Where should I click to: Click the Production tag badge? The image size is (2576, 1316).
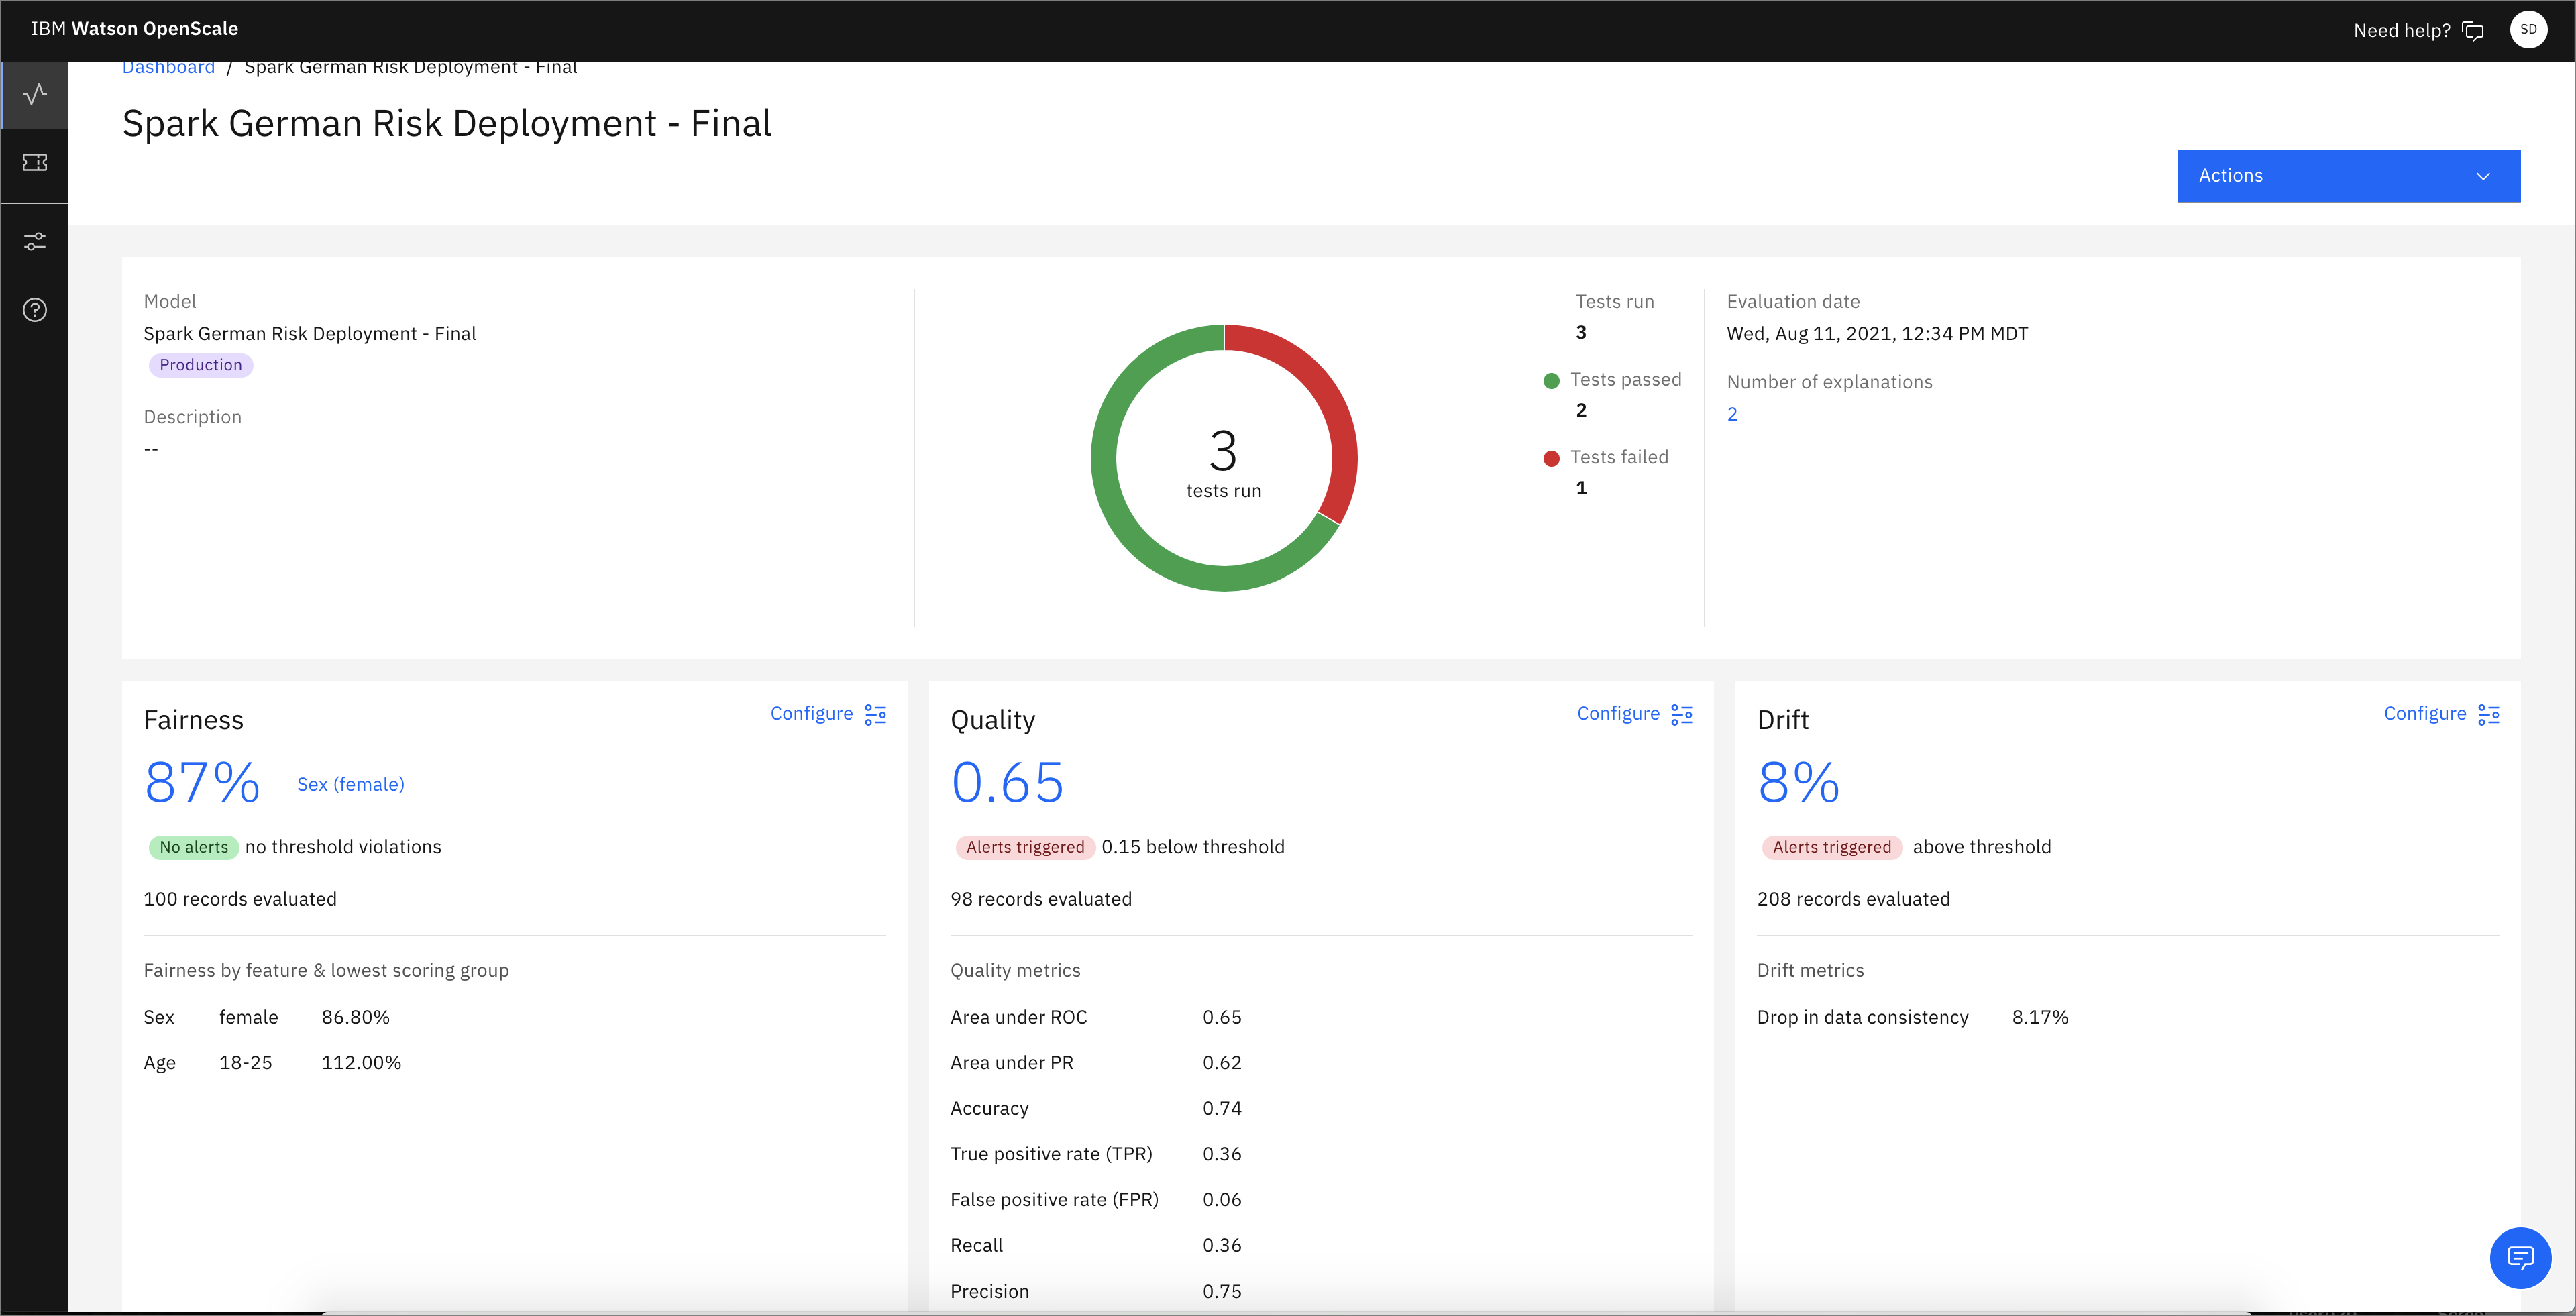click(200, 365)
